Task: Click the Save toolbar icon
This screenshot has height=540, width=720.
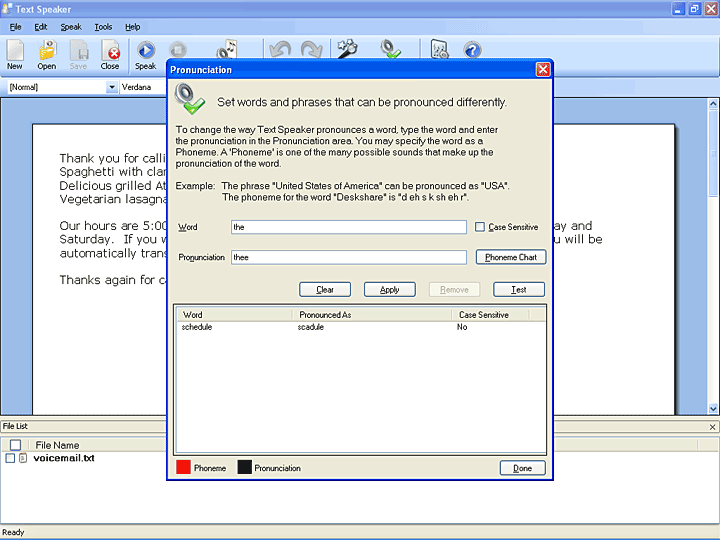Action: [x=79, y=55]
